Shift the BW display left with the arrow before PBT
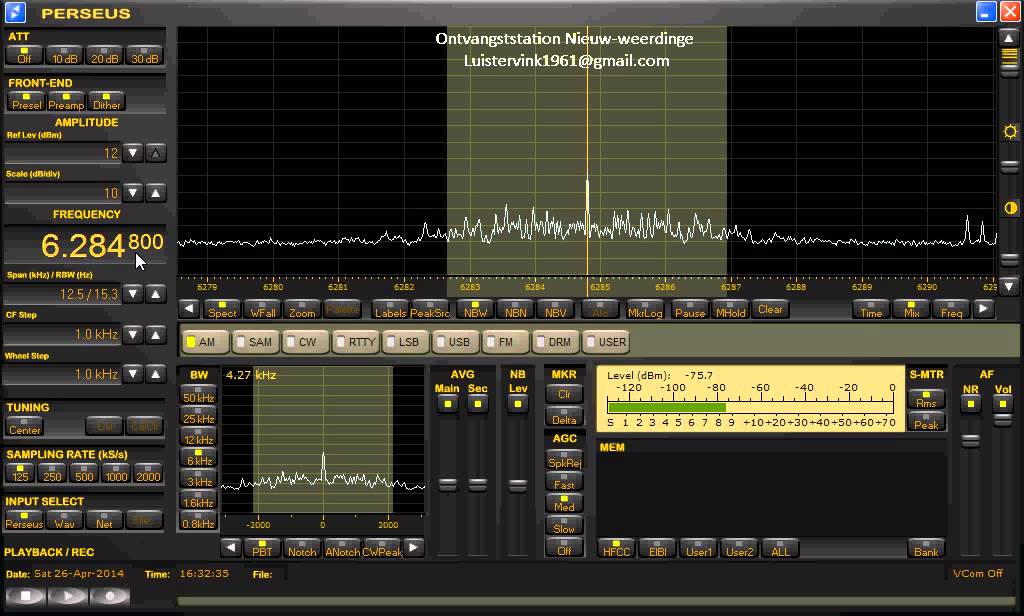 point(231,547)
